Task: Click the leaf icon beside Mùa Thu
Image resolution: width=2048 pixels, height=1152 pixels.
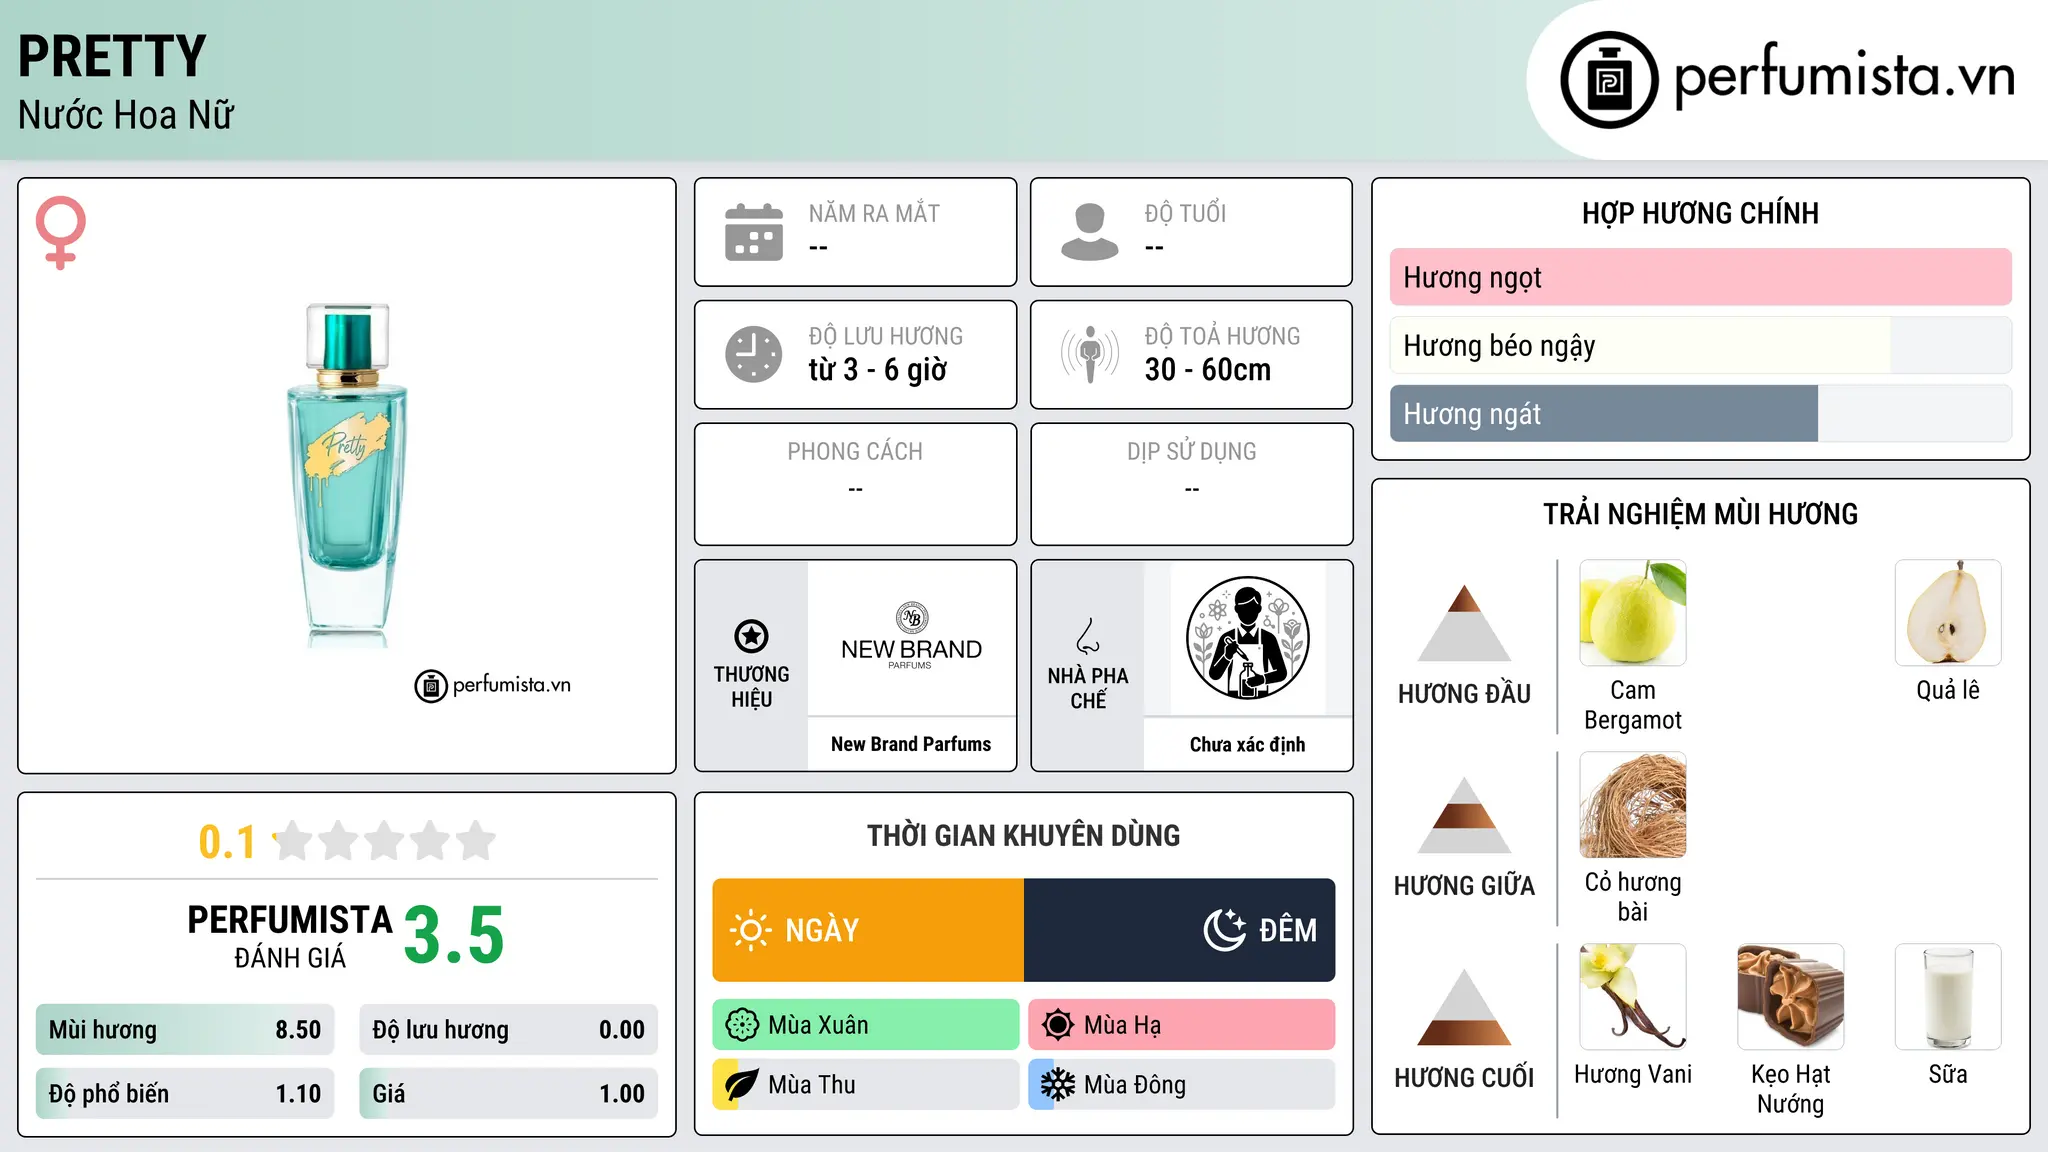Action: point(742,1085)
